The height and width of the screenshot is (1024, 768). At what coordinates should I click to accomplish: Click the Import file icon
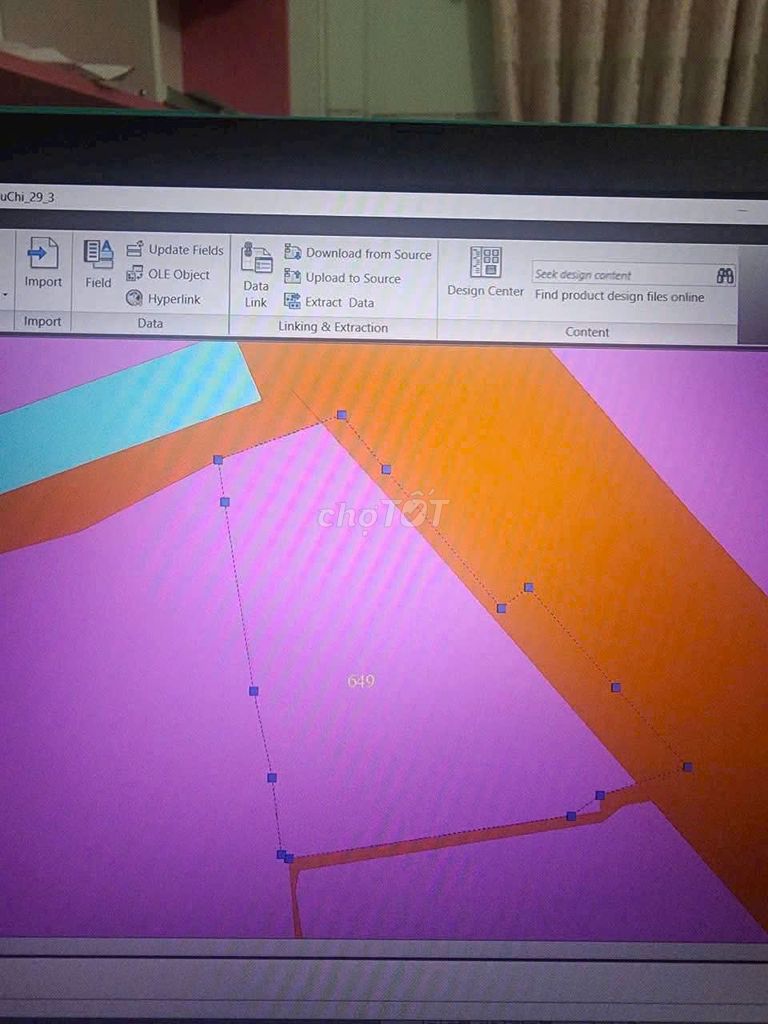pyautogui.click(x=43, y=256)
